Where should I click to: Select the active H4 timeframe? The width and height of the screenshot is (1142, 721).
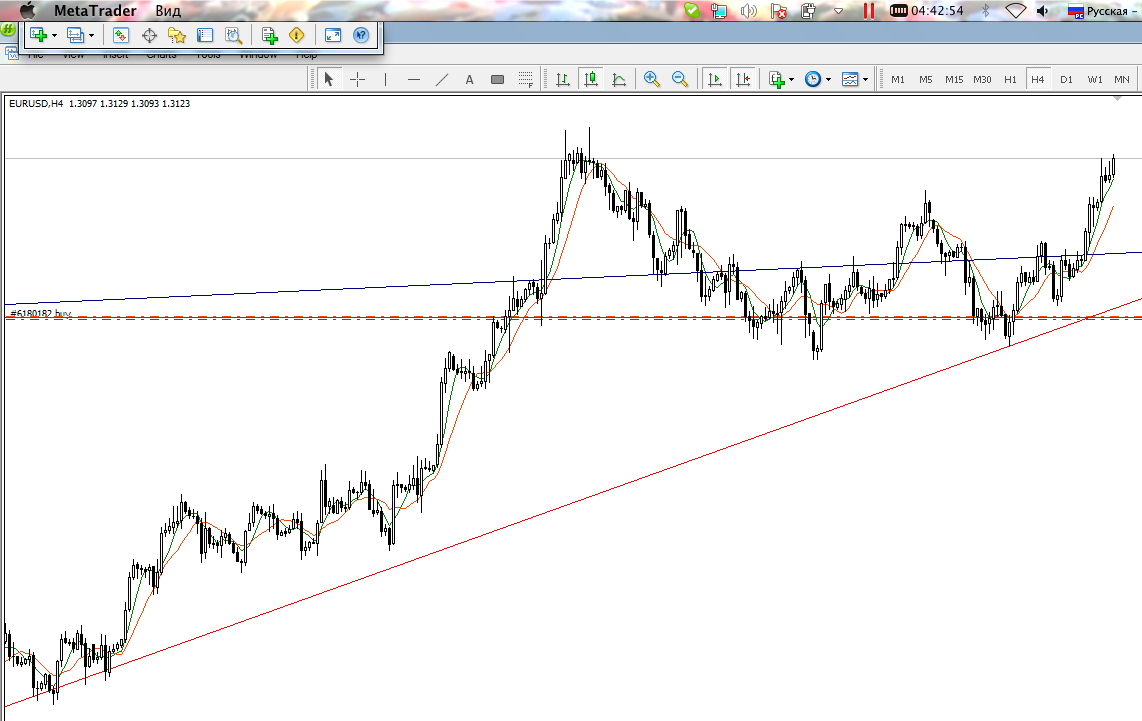1038,79
